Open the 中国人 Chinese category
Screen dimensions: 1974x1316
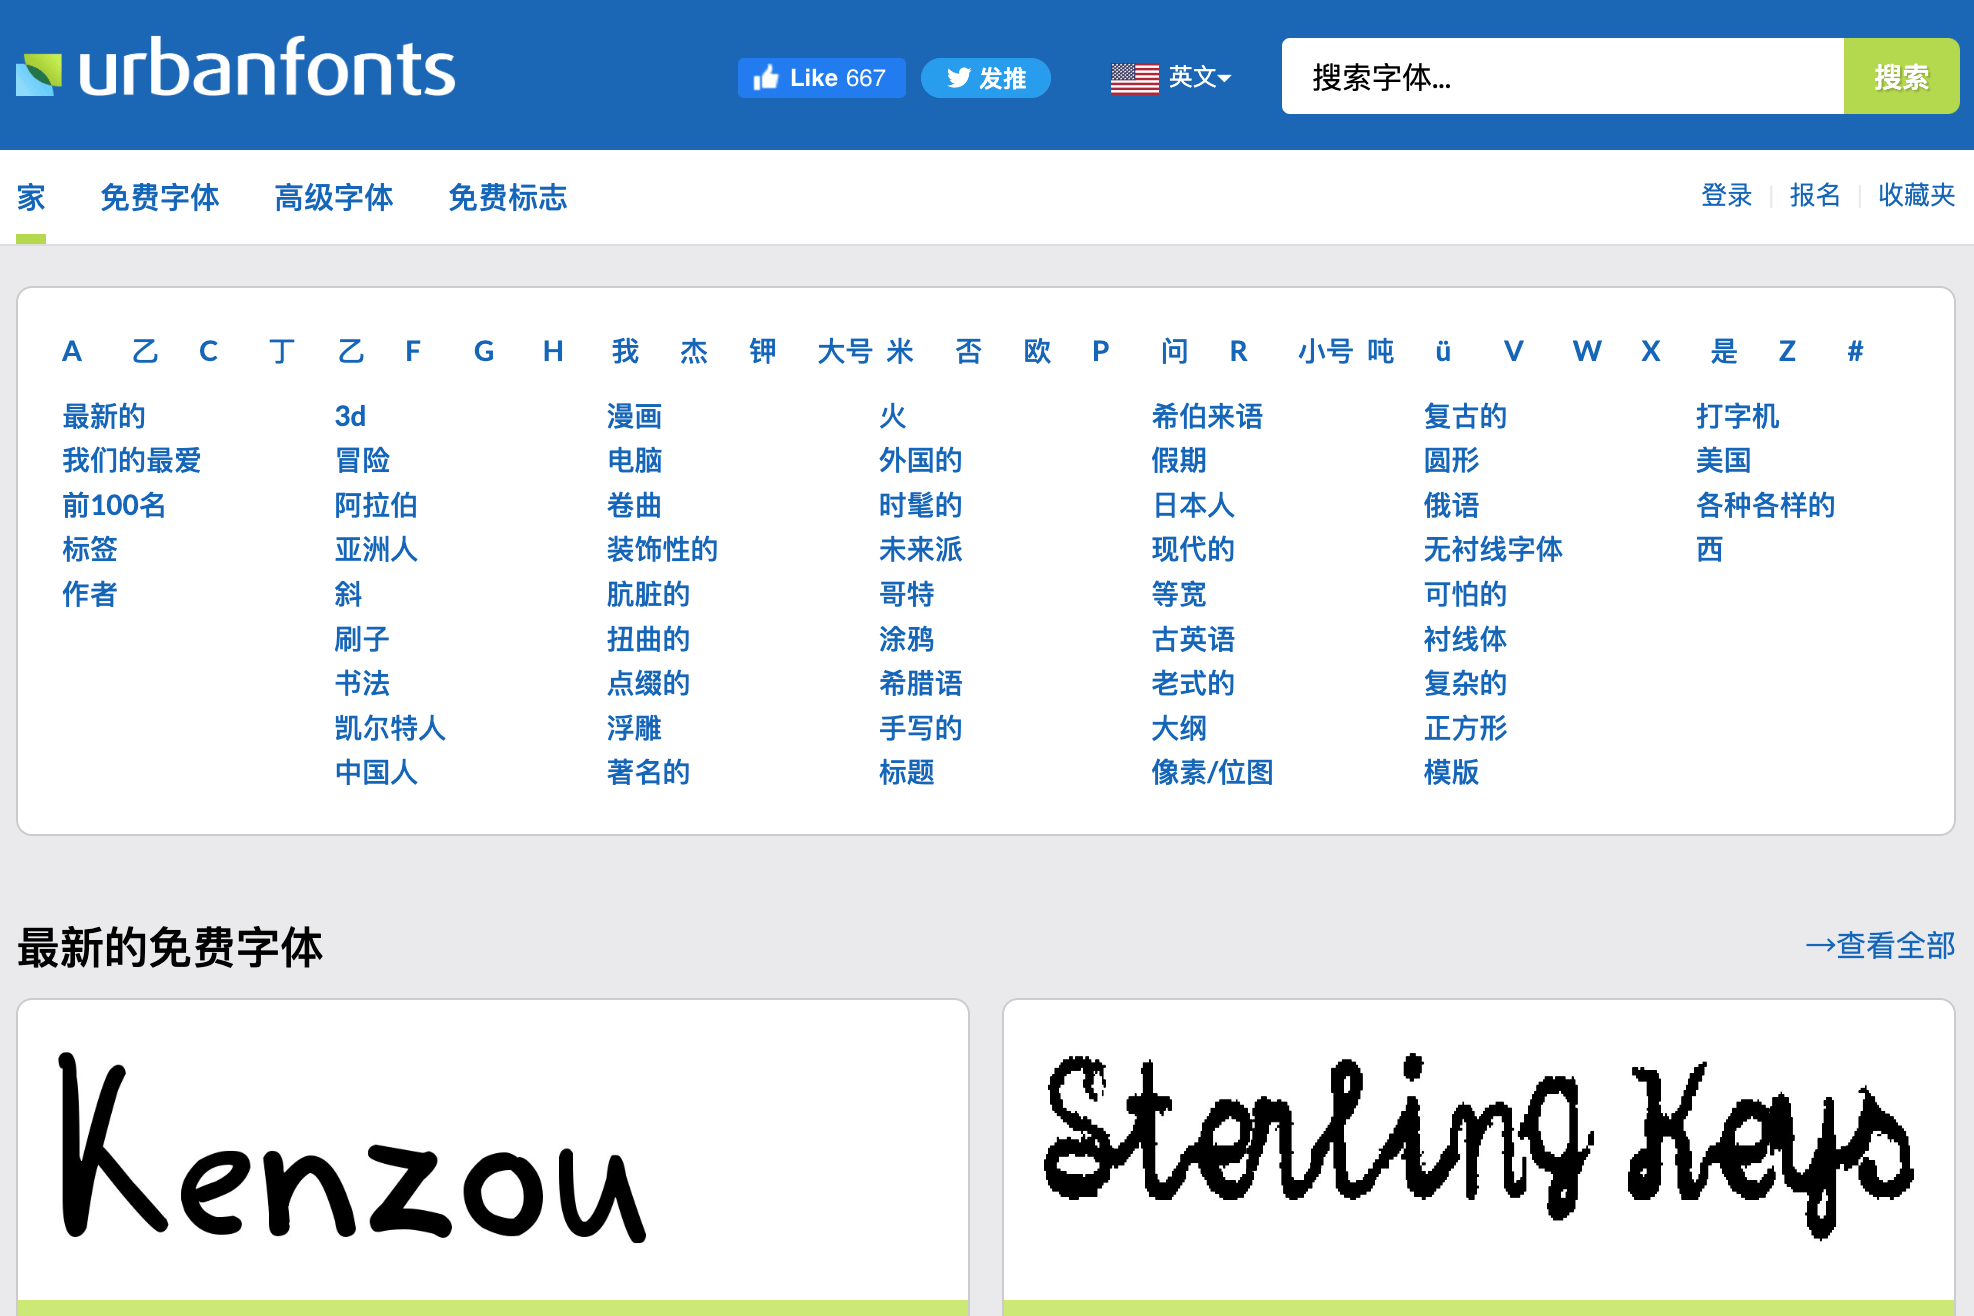[376, 772]
